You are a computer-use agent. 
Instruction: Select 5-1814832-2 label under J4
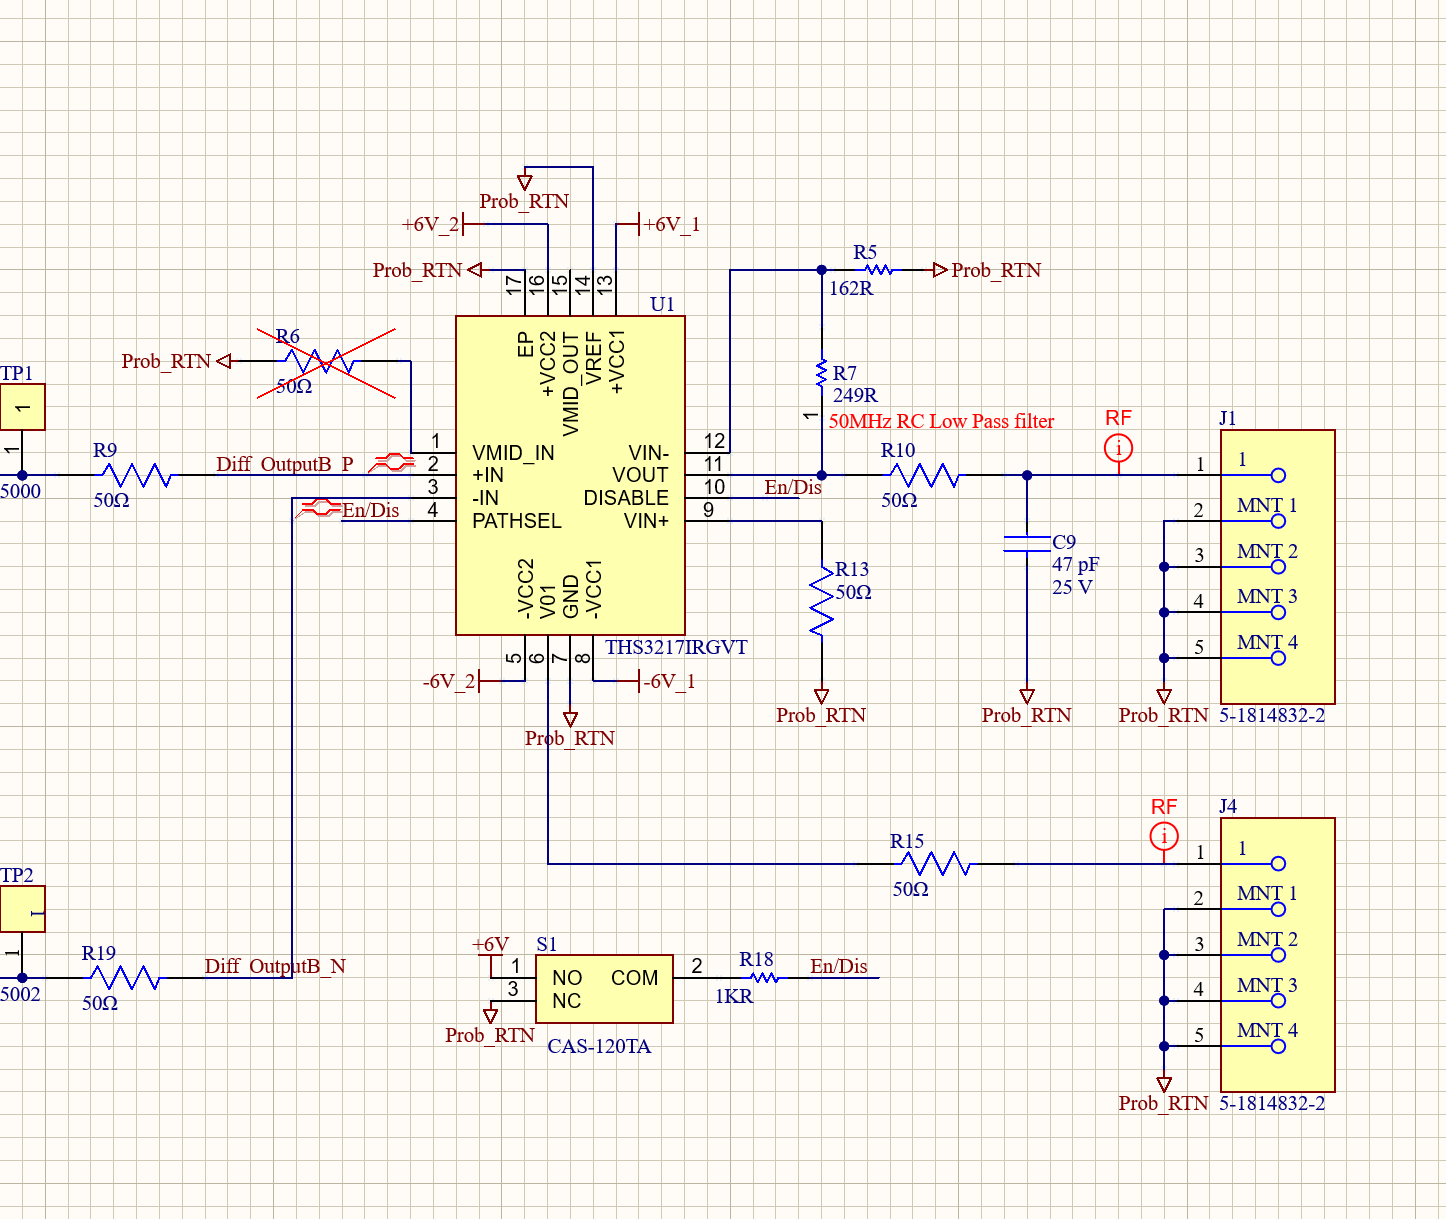1272,1103
